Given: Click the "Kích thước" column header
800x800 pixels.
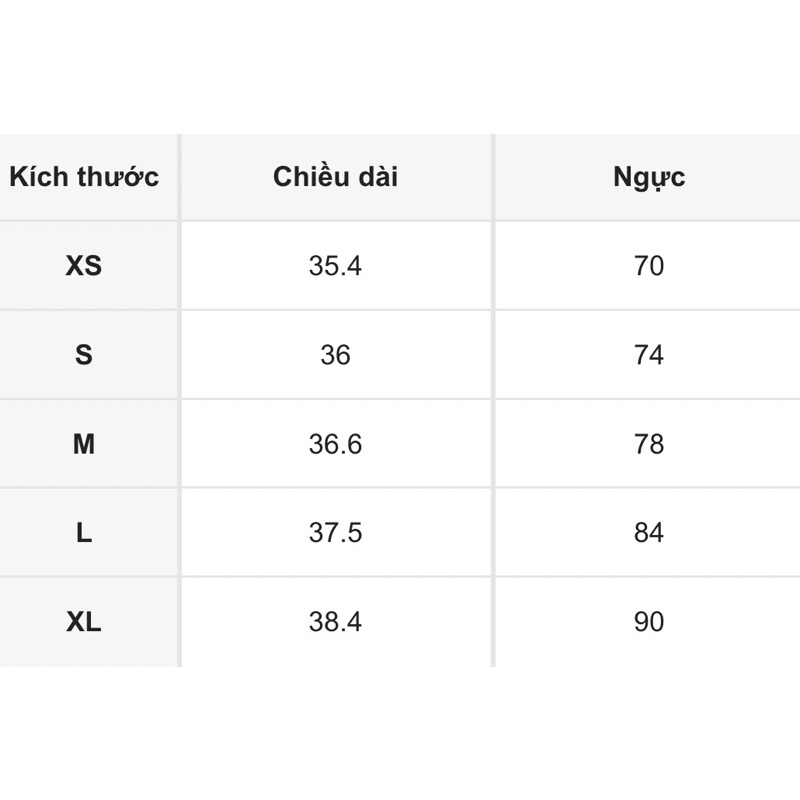Looking at the screenshot, I should coord(84,178).
